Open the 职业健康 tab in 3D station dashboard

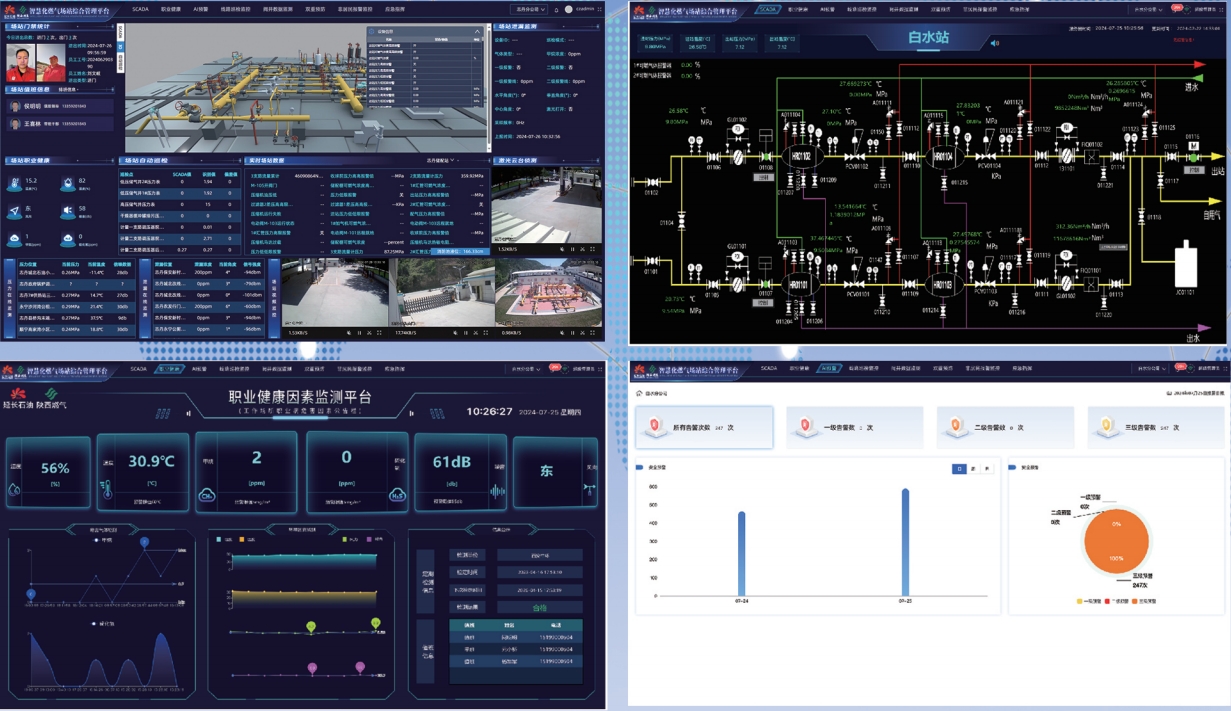(172, 9)
